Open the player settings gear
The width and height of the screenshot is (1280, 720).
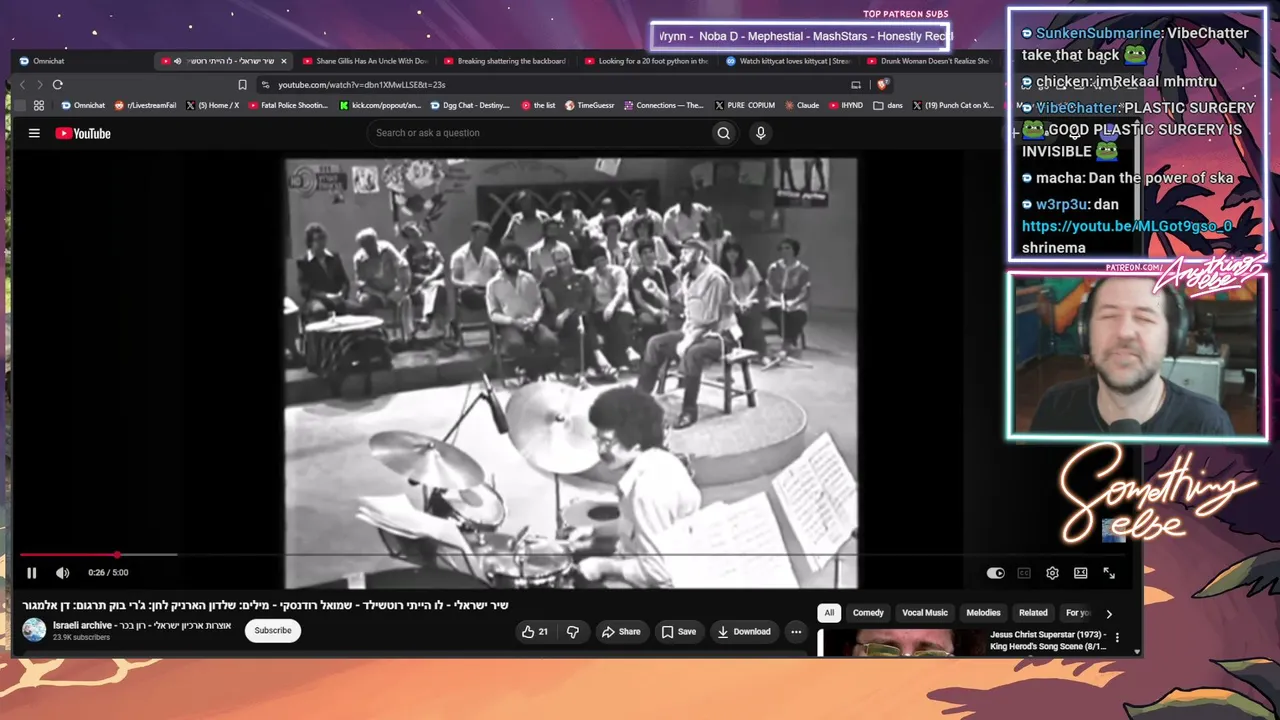(1052, 573)
